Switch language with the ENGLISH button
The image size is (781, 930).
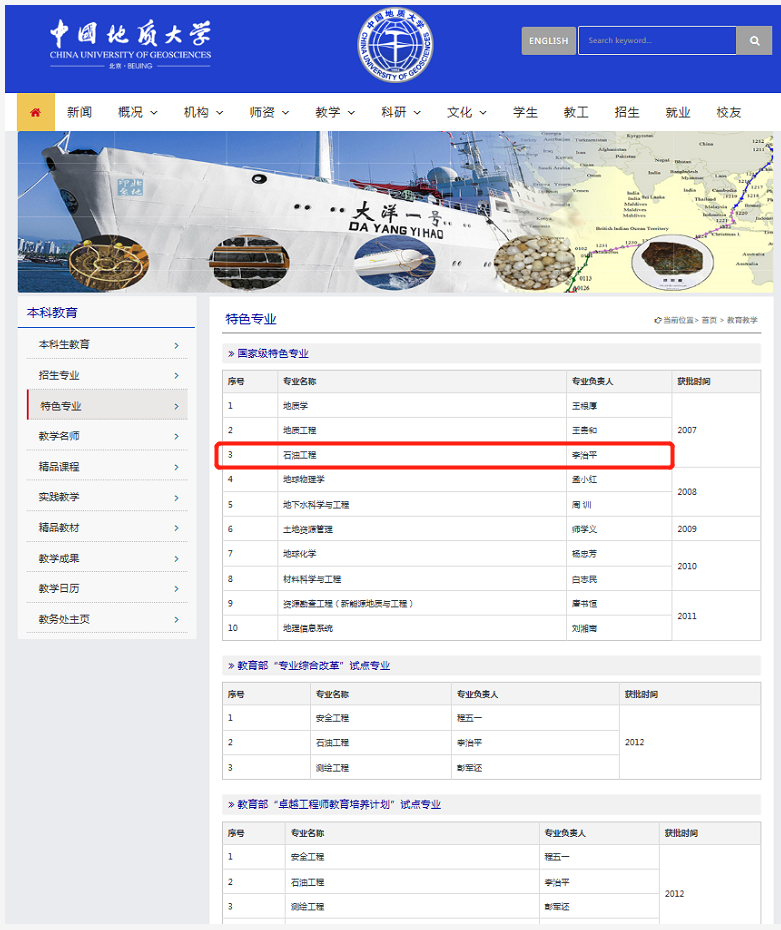(548, 41)
